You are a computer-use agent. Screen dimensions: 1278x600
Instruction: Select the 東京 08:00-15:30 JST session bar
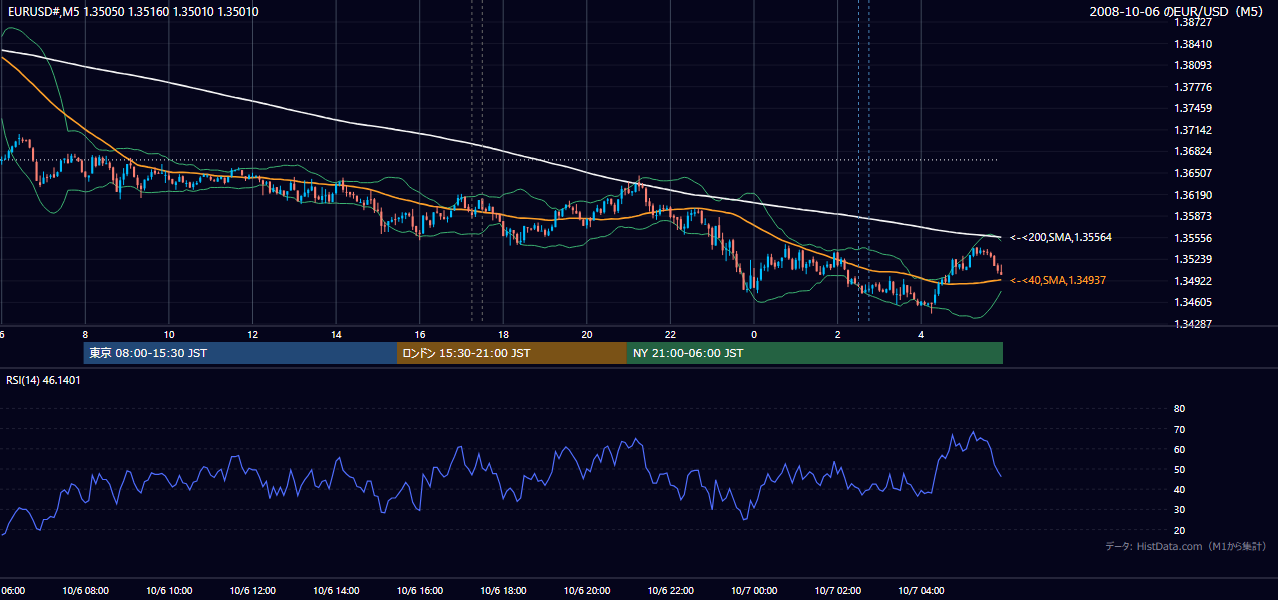click(x=240, y=353)
